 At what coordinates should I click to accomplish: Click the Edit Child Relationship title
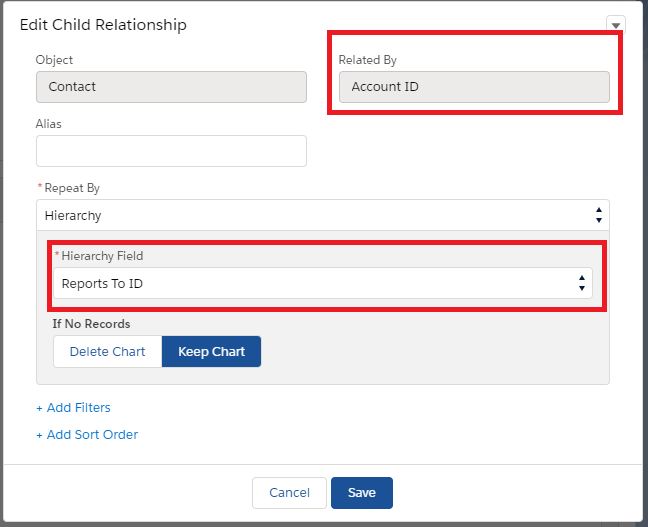click(x=103, y=25)
